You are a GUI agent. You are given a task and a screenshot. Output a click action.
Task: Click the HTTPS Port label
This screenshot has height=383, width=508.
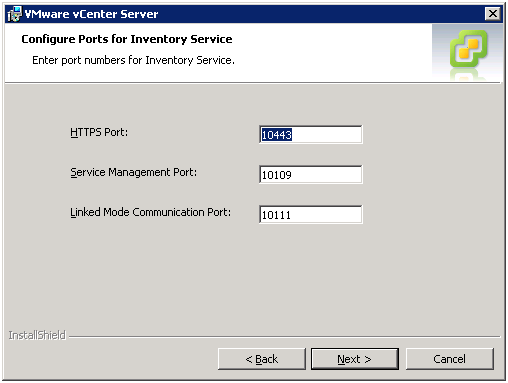99,132
